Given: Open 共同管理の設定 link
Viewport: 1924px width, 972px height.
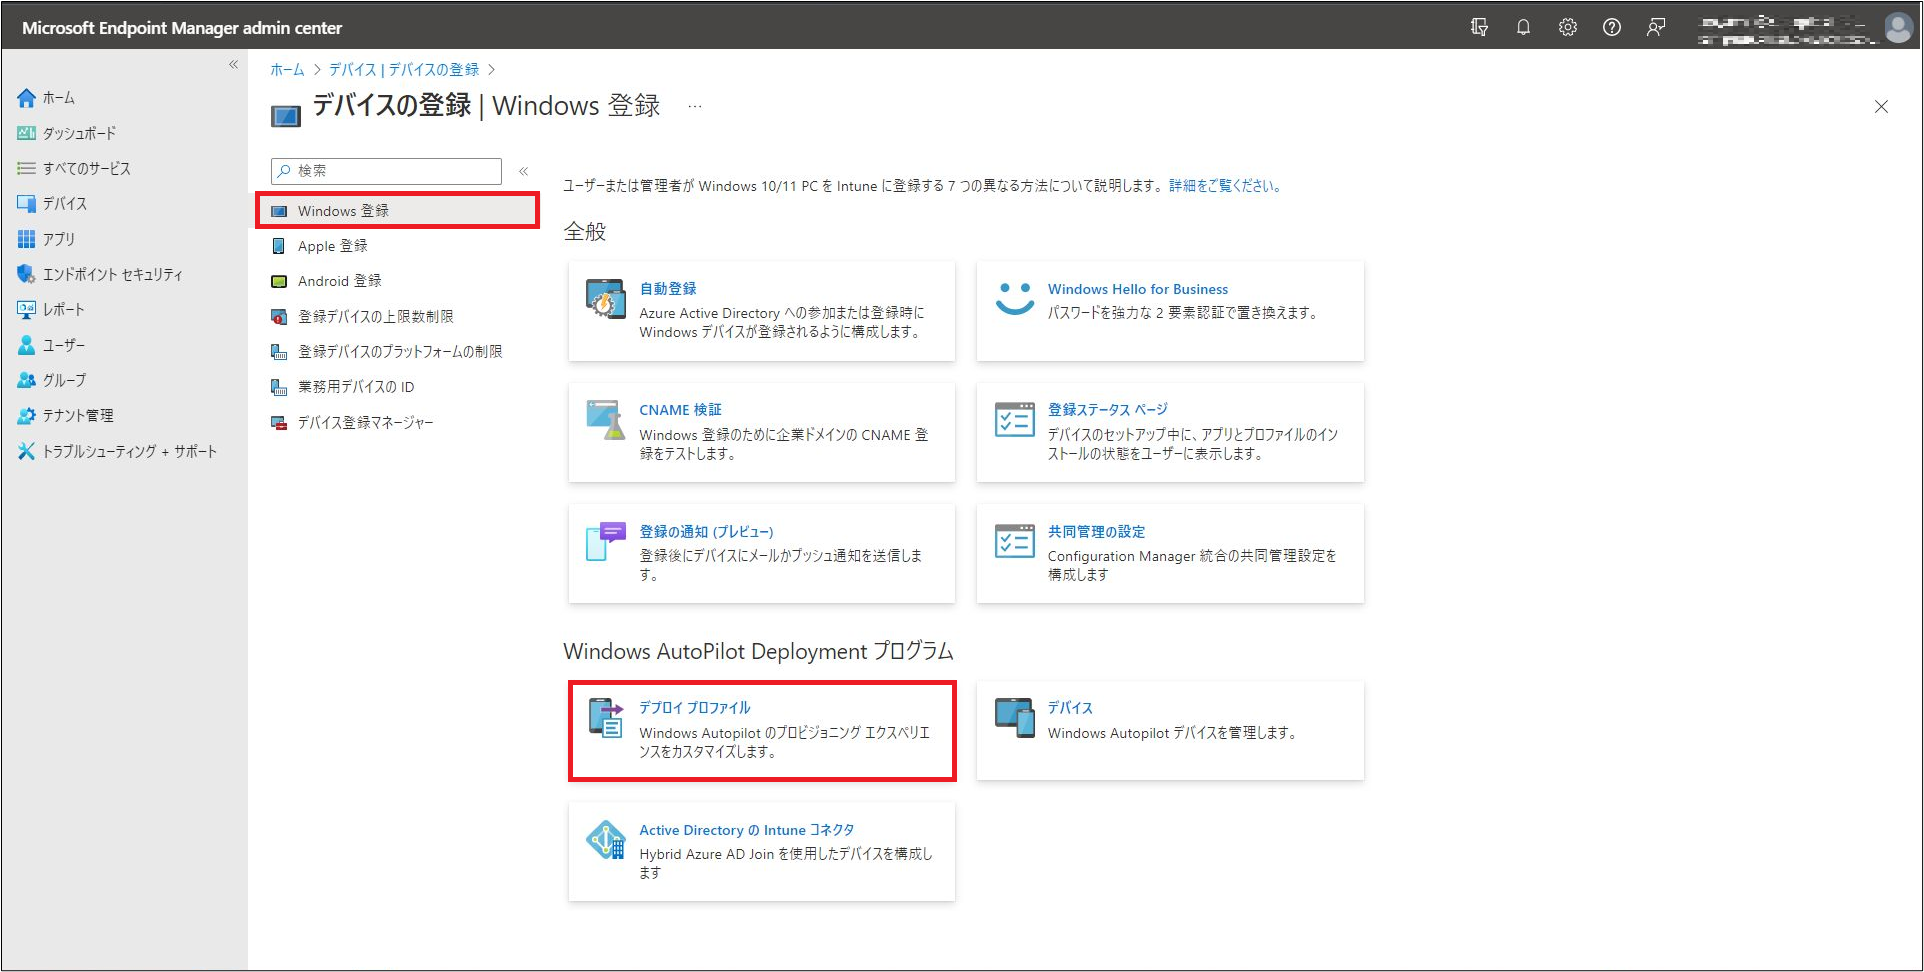Looking at the screenshot, I should pos(1096,532).
